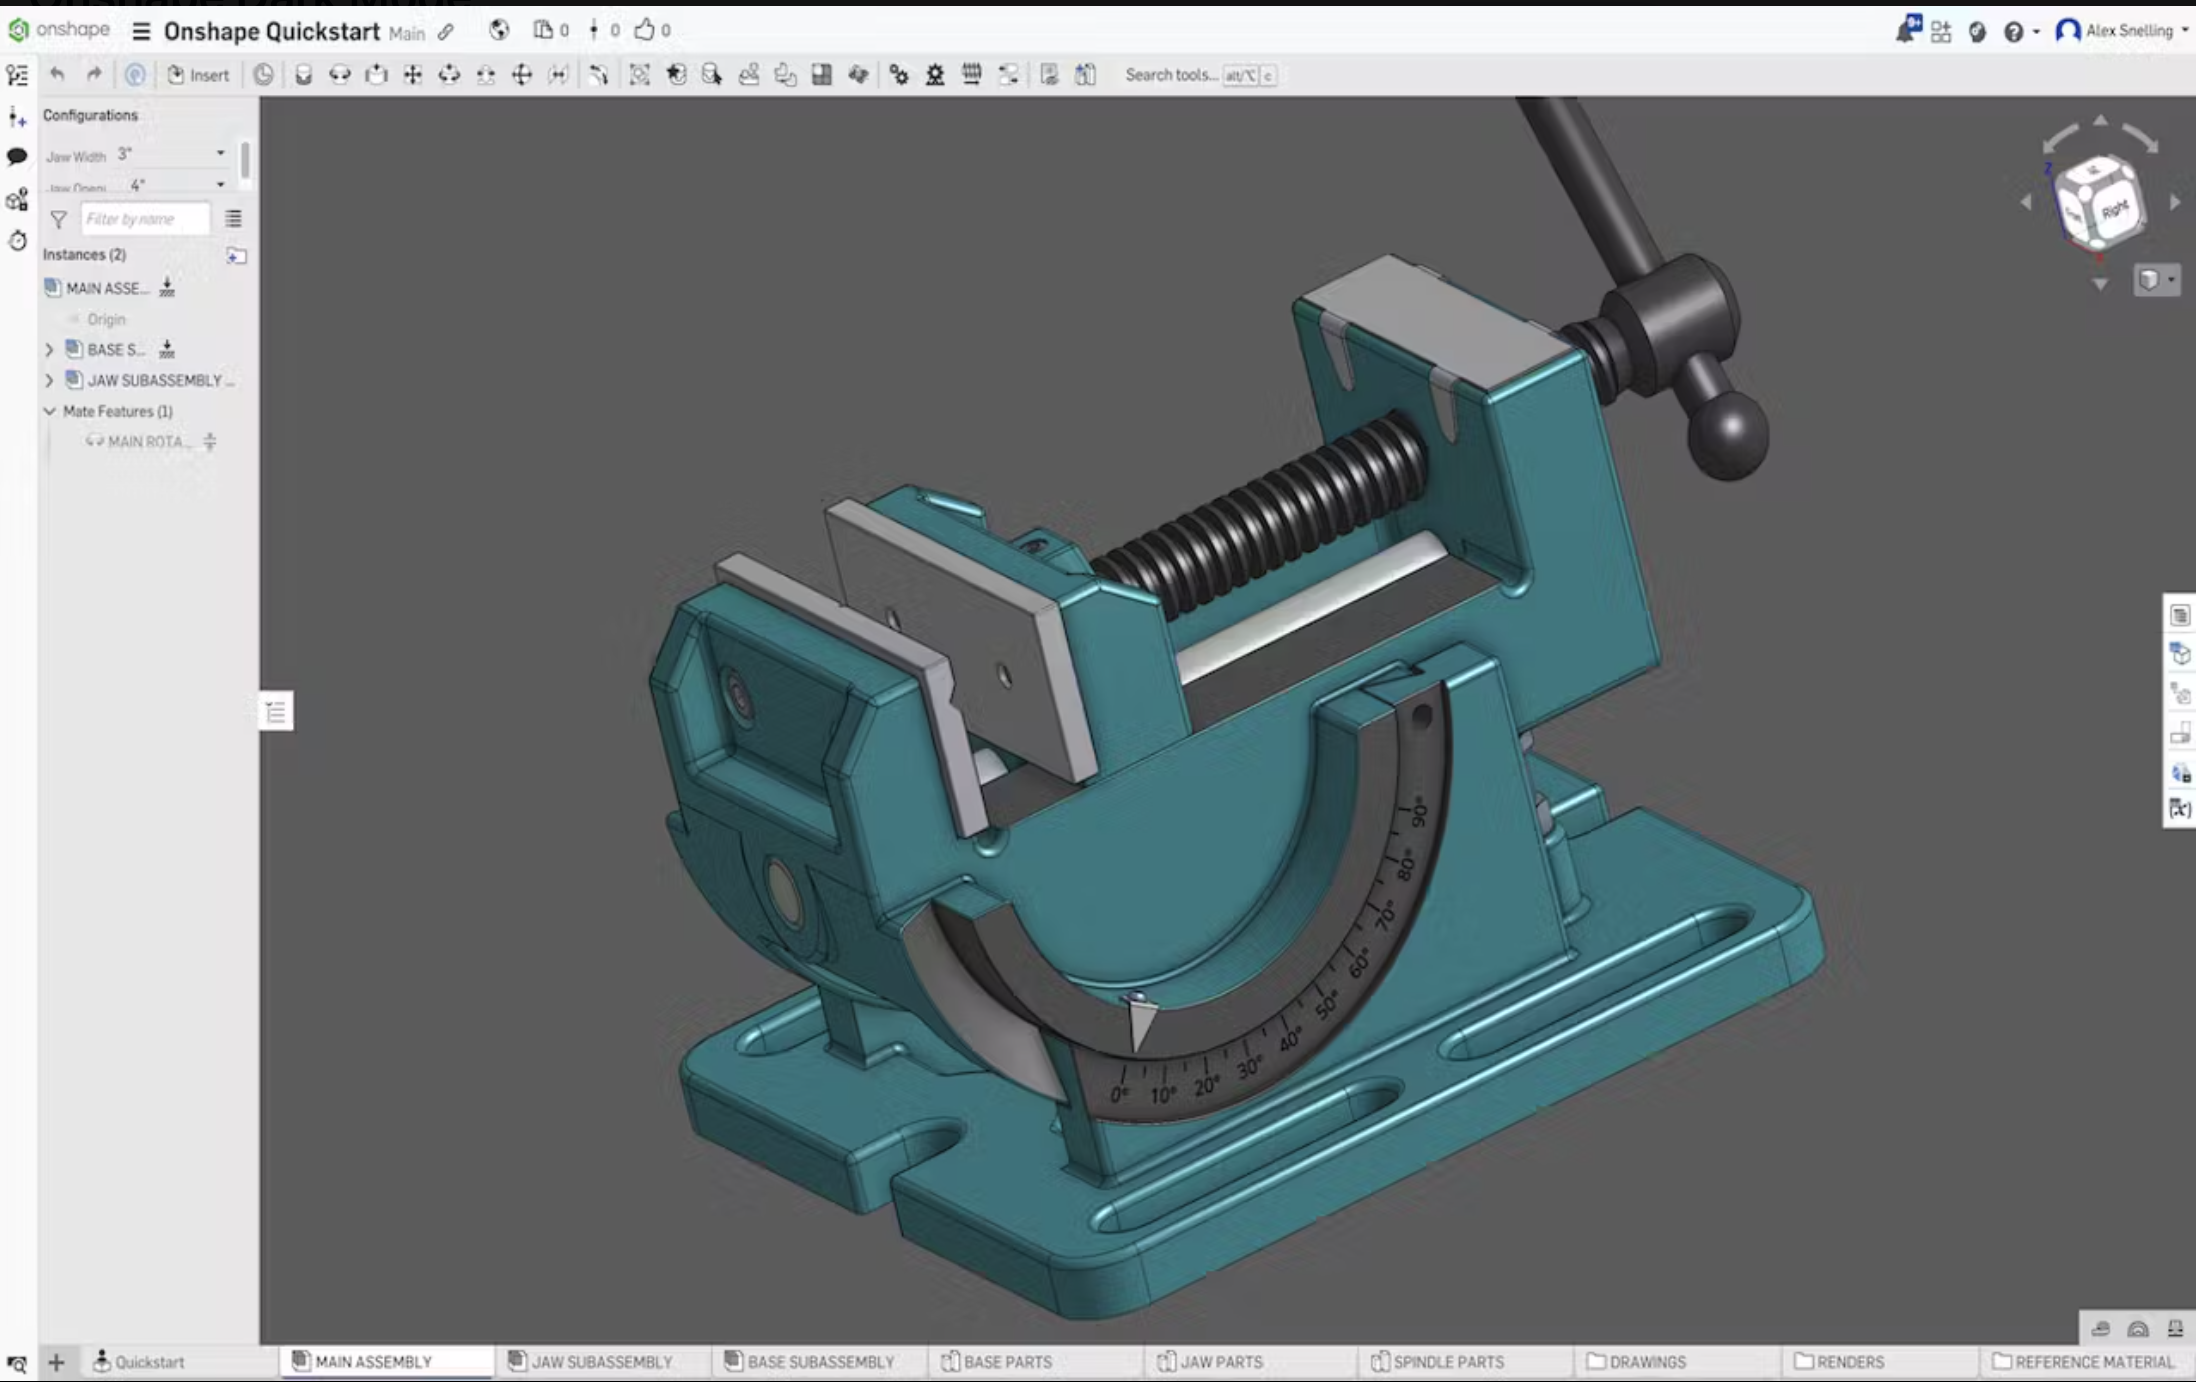The height and width of the screenshot is (1382, 2196).
Task: Open the feature list toggle icon at toolbar start
Action: pos(17,75)
